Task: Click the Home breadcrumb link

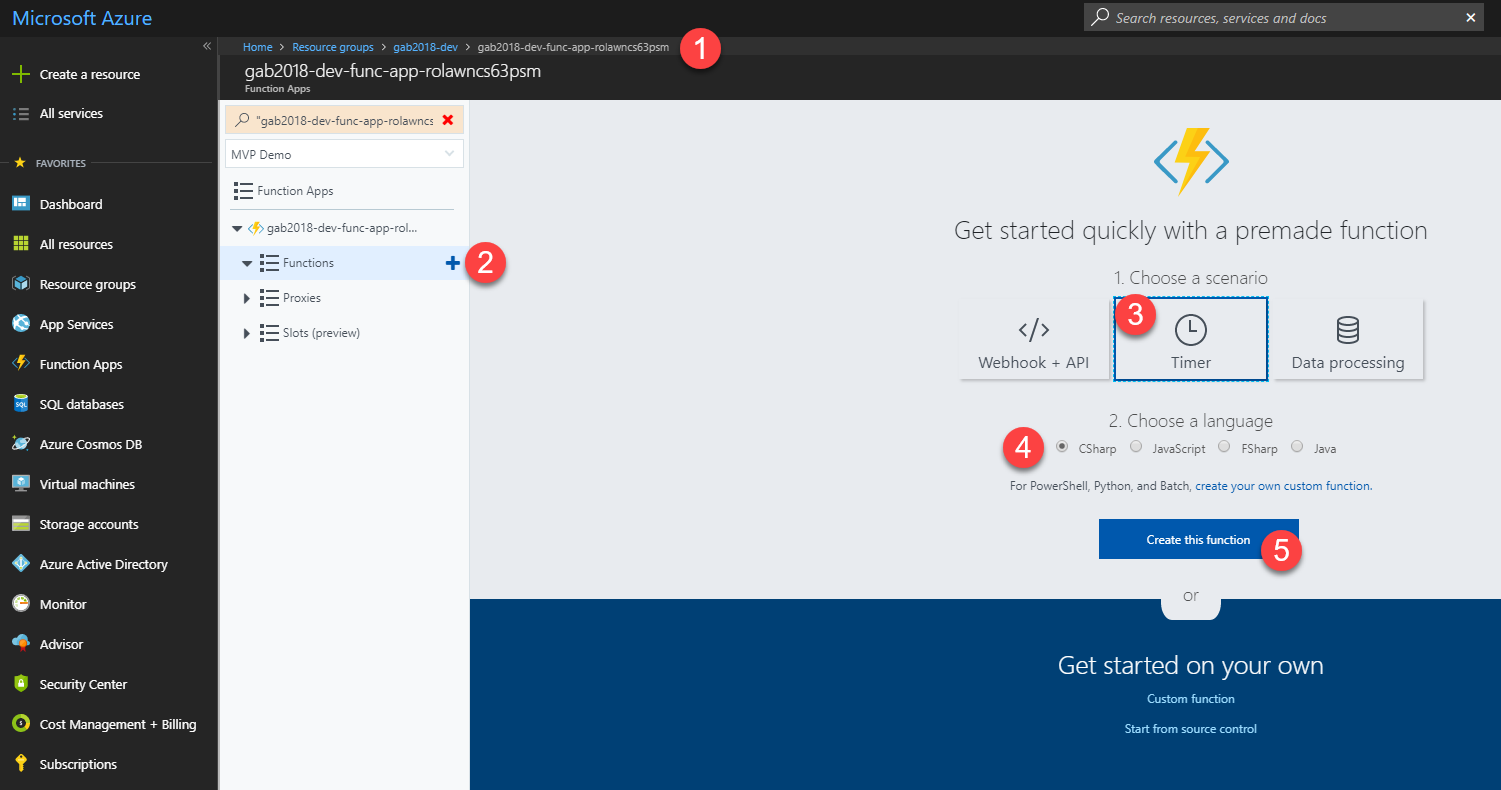Action: pyautogui.click(x=258, y=47)
